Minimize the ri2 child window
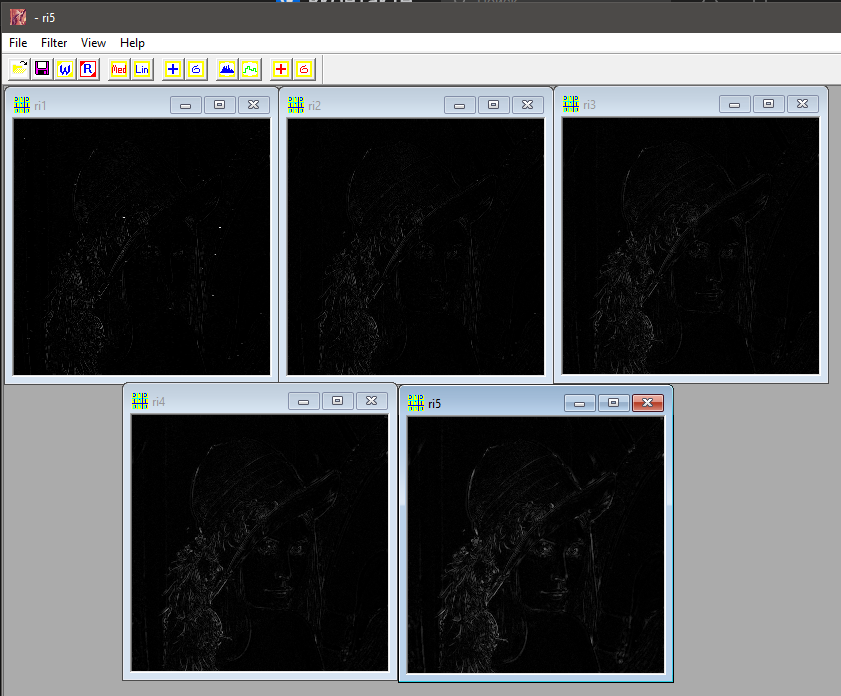The height and width of the screenshot is (696, 841). click(x=460, y=105)
